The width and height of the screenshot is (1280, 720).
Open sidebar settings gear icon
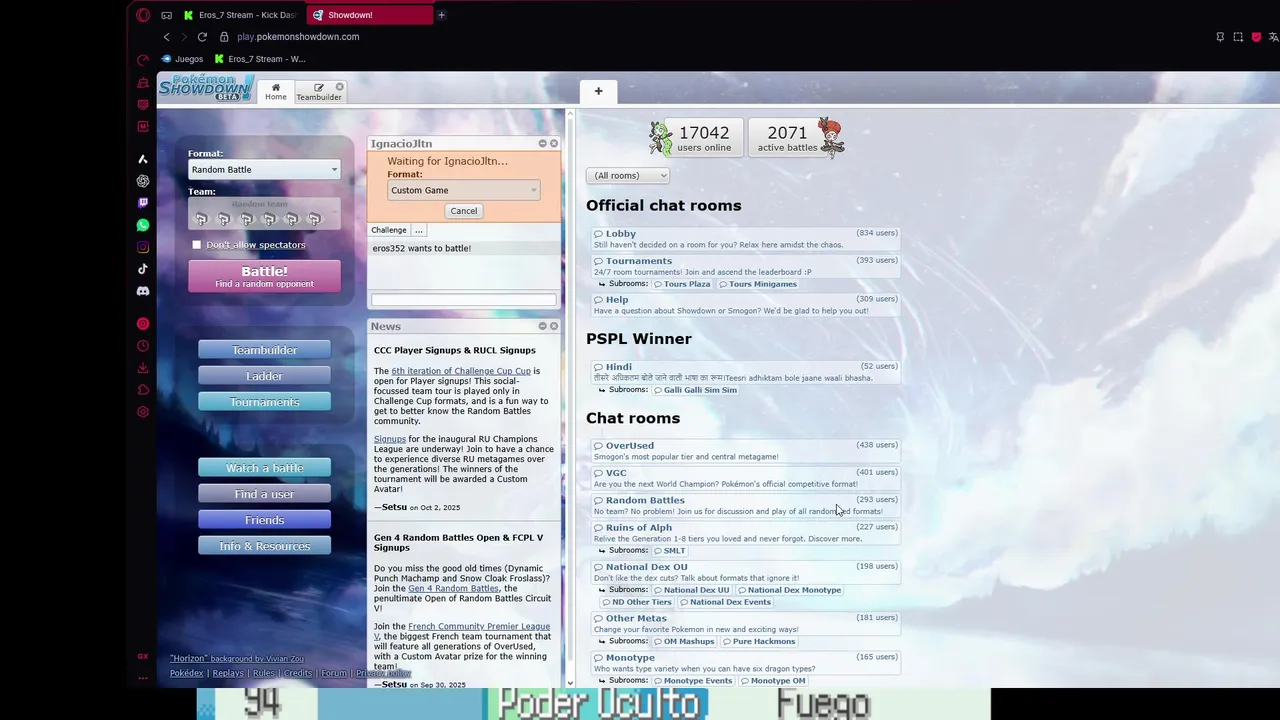coord(143,412)
